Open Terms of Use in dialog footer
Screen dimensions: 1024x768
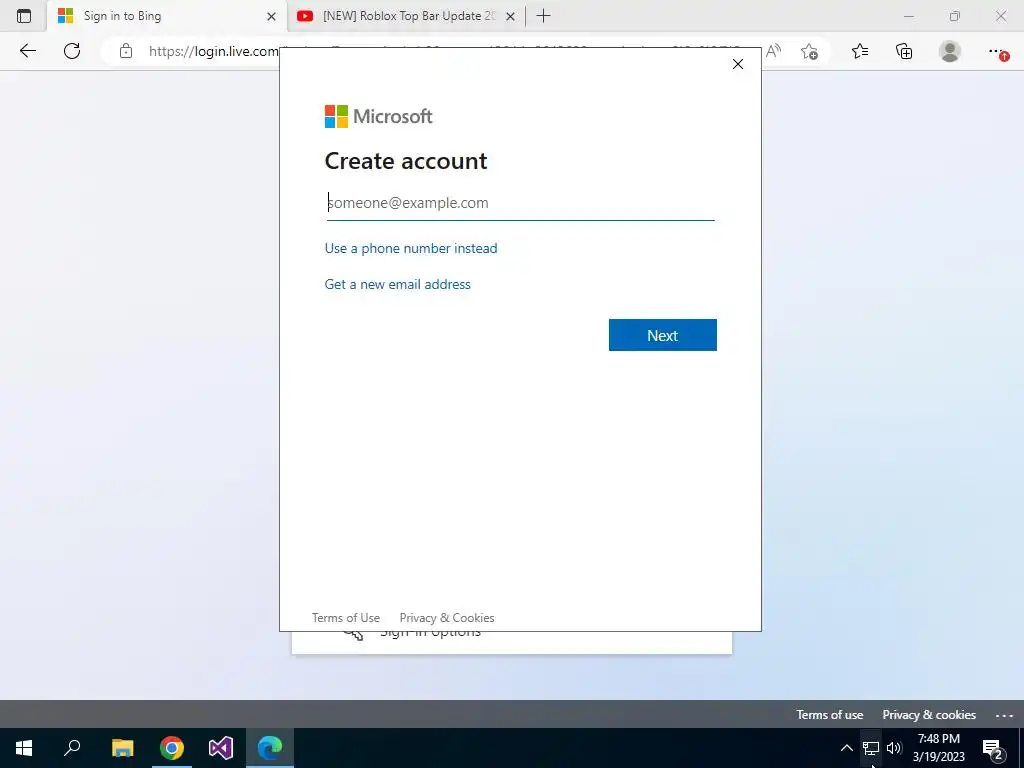pos(345,618)
